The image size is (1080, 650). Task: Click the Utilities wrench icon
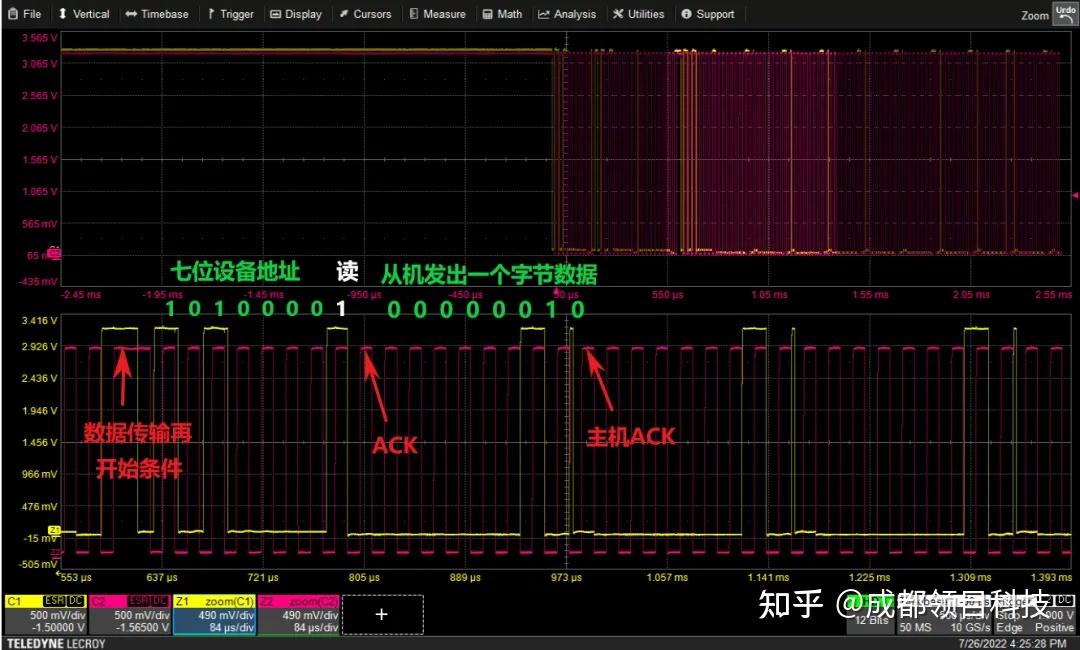tap(638, 14)
